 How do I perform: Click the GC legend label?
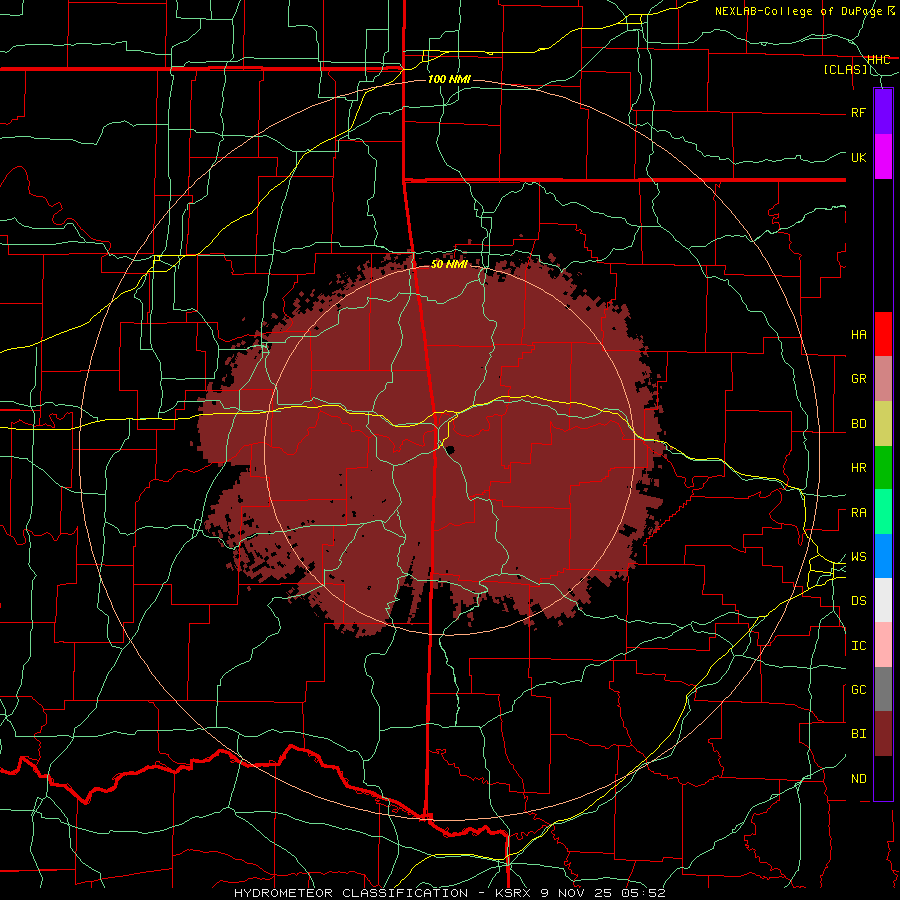858,690
